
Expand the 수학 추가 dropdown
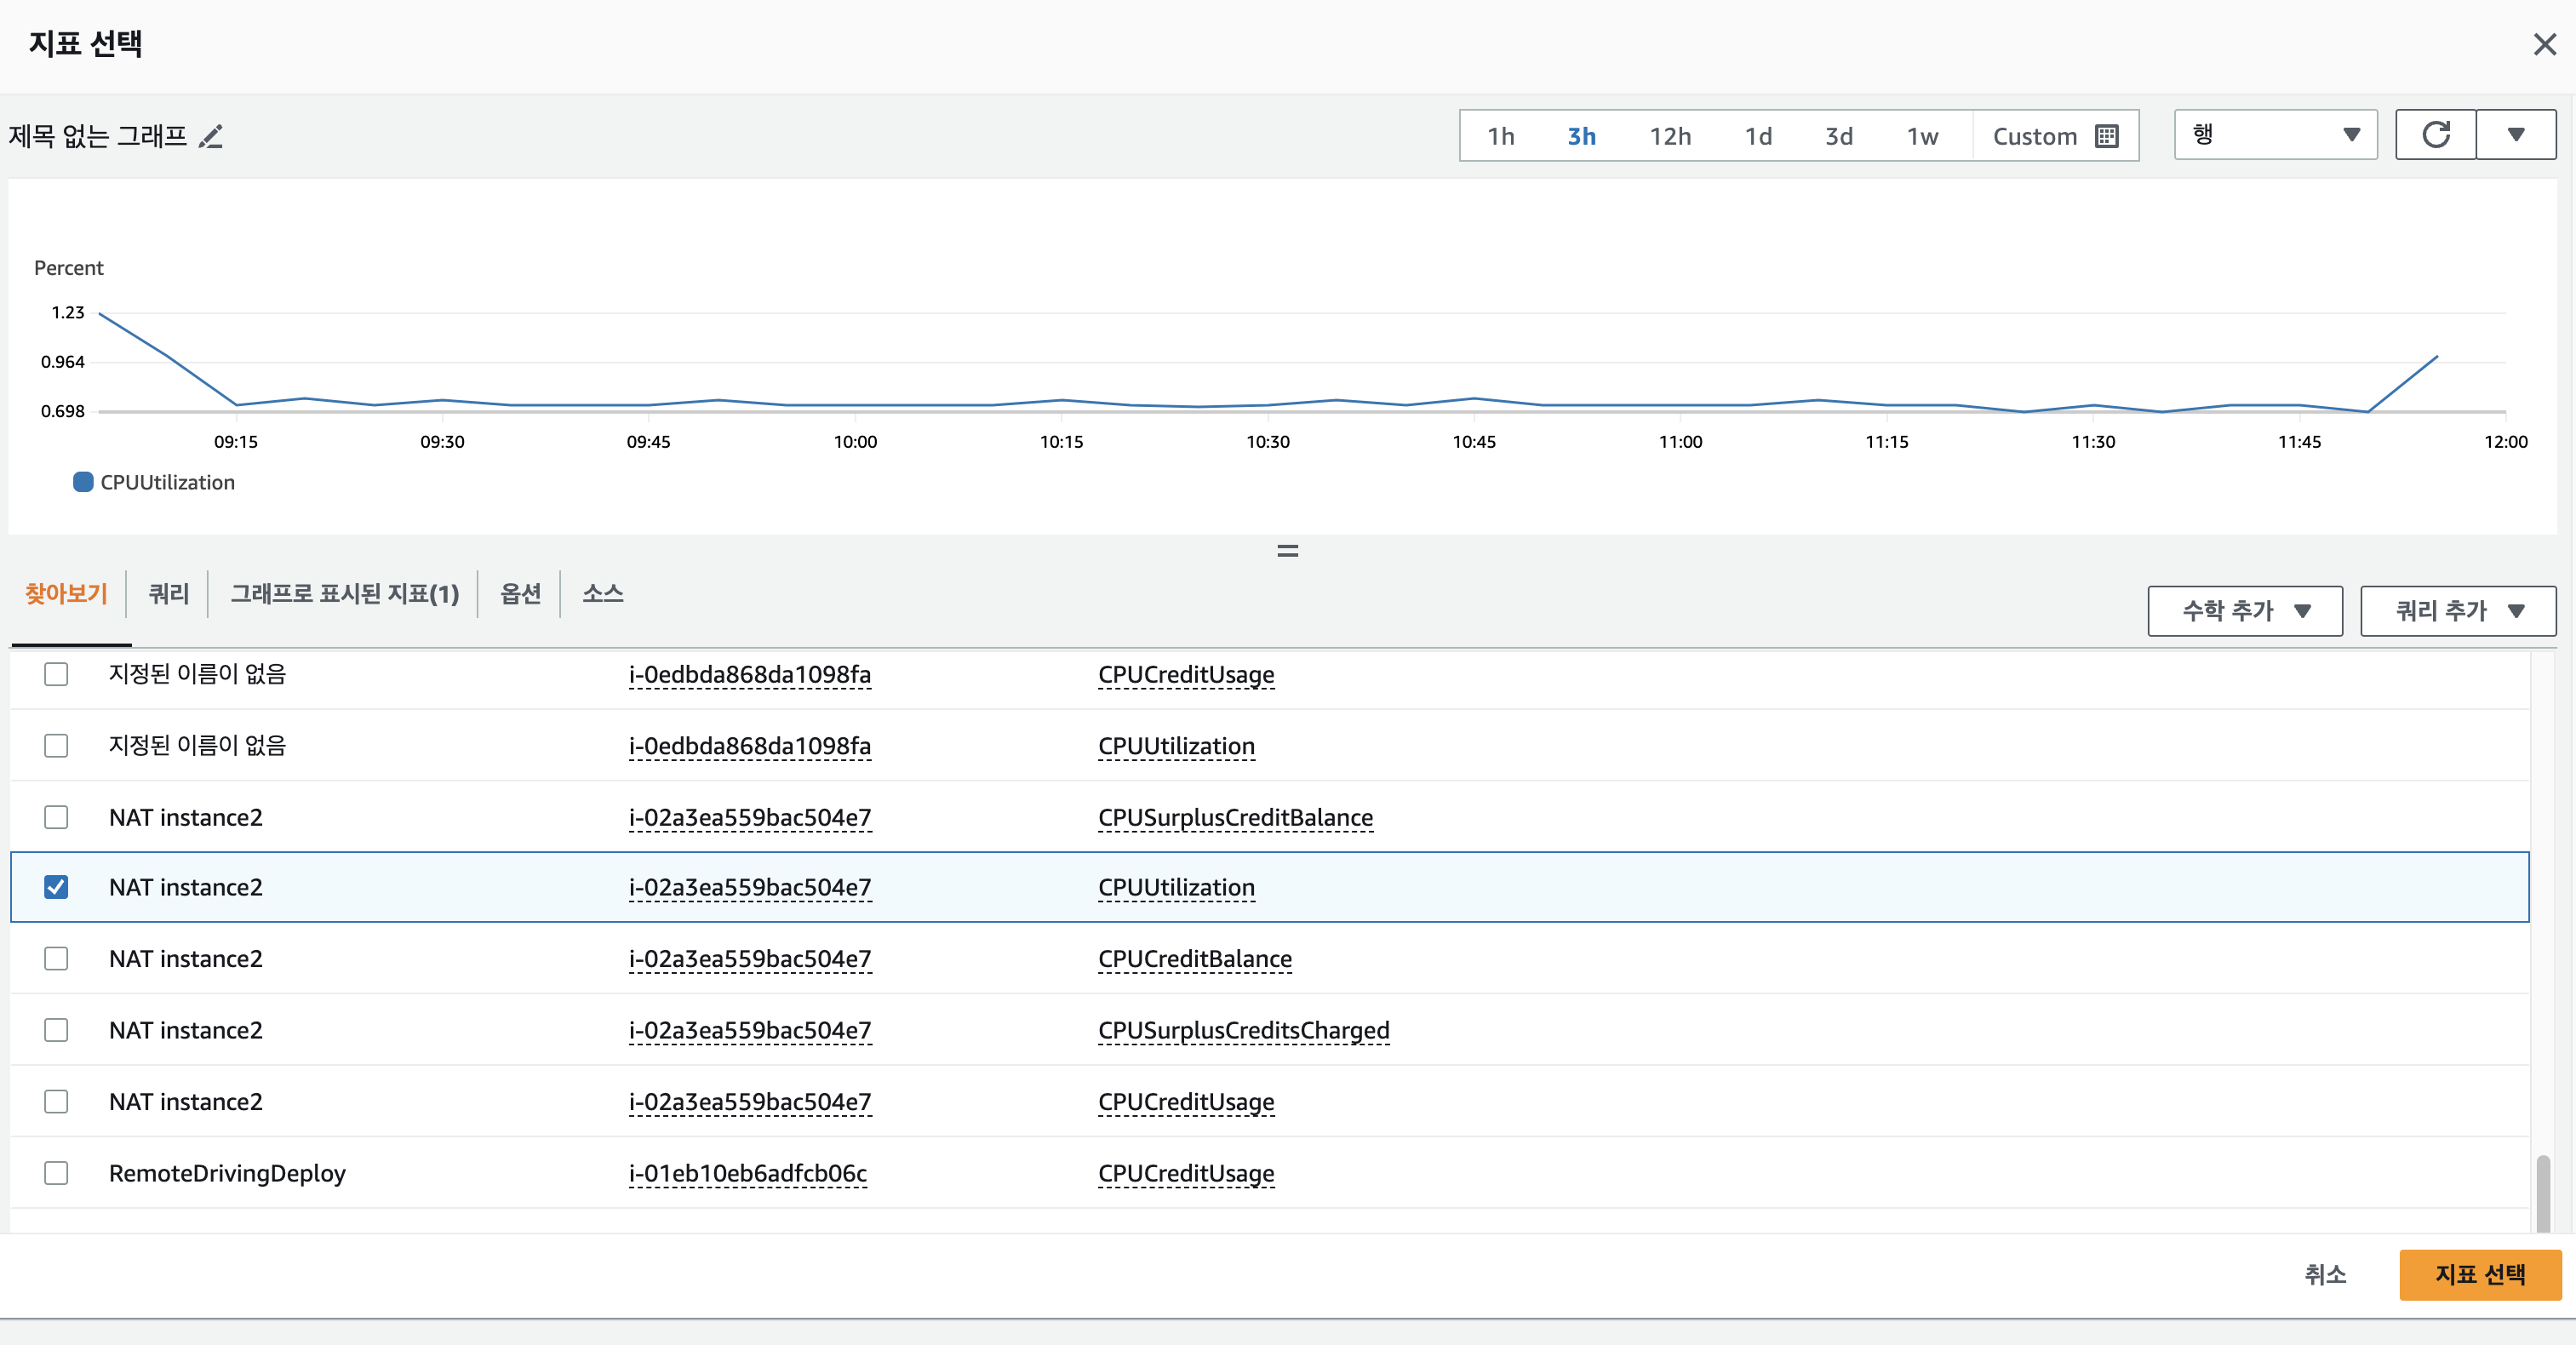click(2244, 611)
